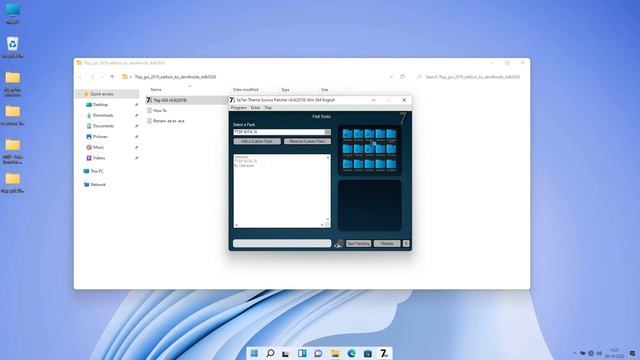Click the Explorer Back navigation arrow

click(80, 77)
